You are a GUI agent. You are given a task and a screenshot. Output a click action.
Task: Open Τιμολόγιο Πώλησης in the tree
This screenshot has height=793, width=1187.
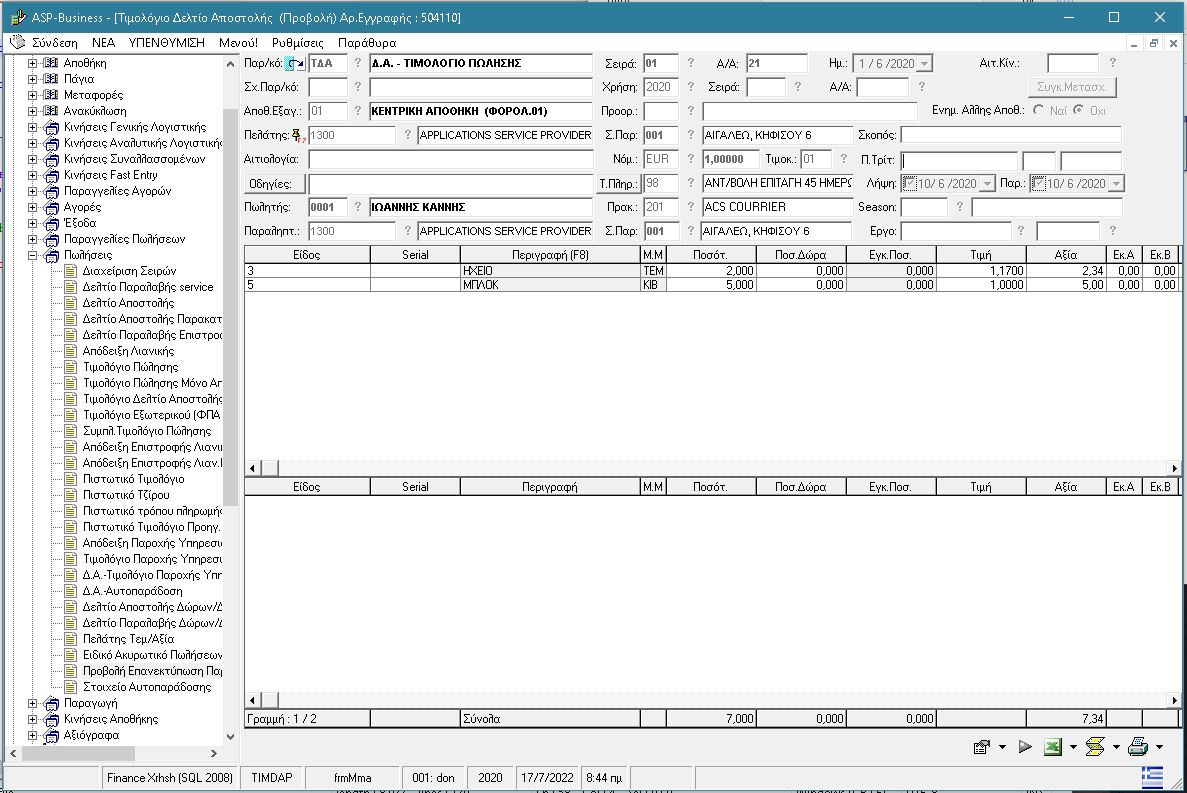(130, 367)
